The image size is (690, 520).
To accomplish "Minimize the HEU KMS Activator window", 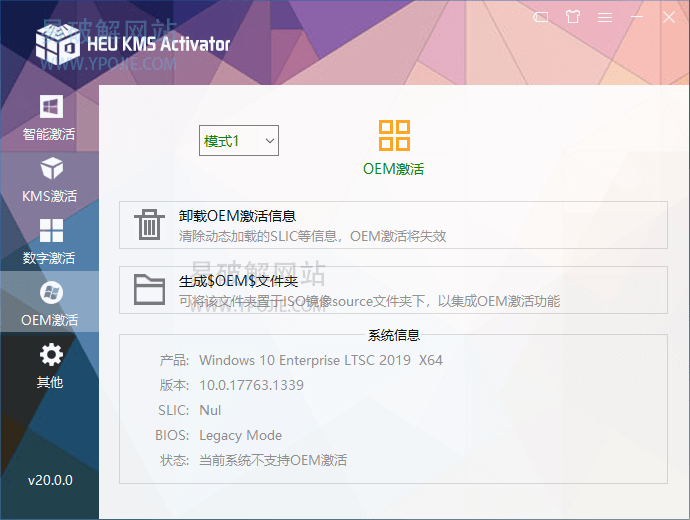I will [x=637, y=17].
